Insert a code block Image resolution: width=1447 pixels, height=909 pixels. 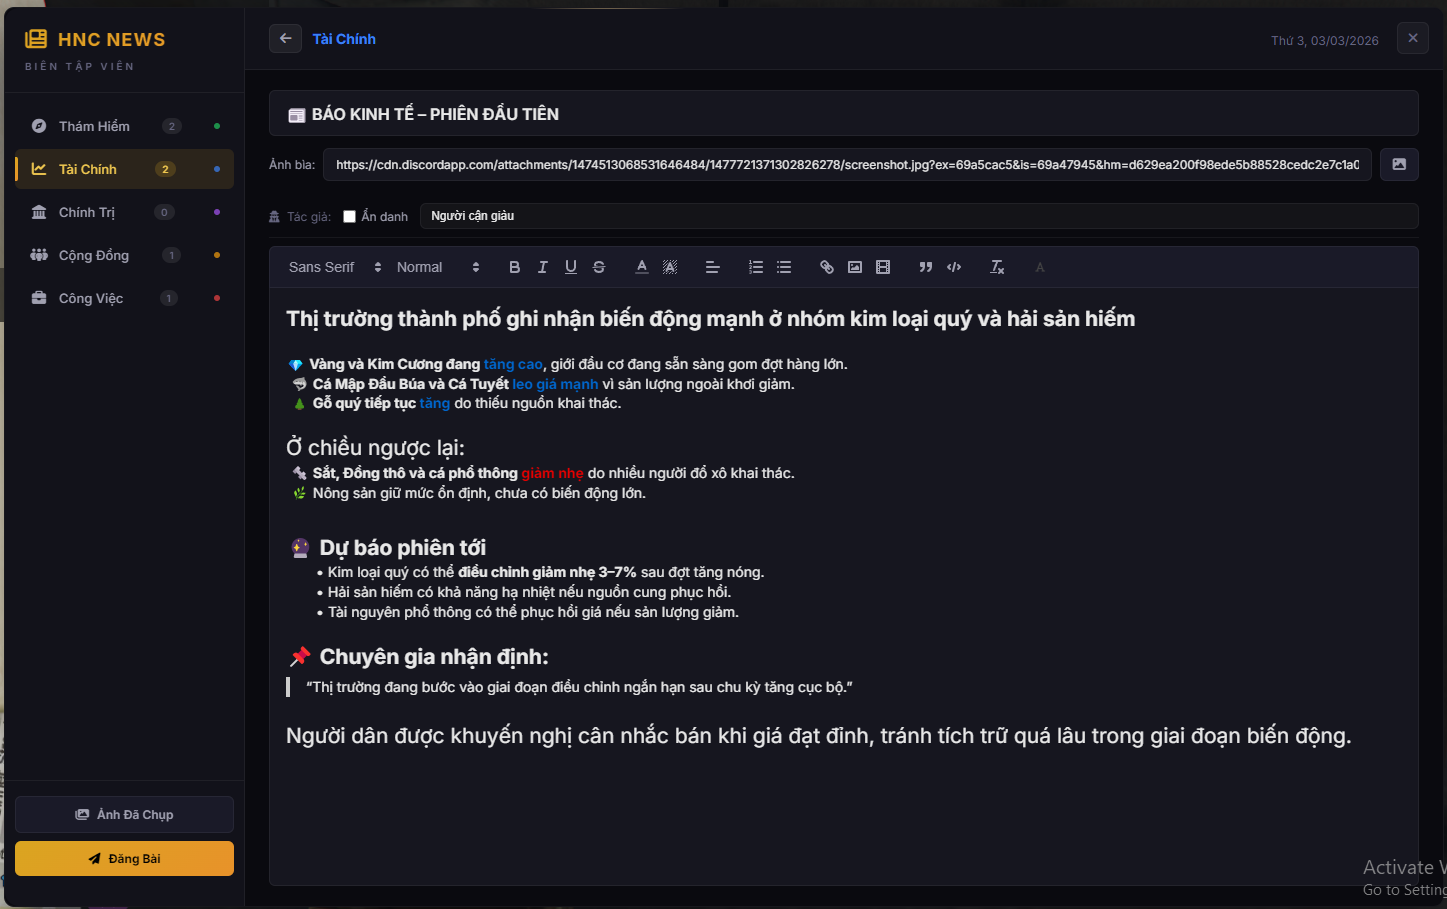pyautogui.click(x=954, y=267)
